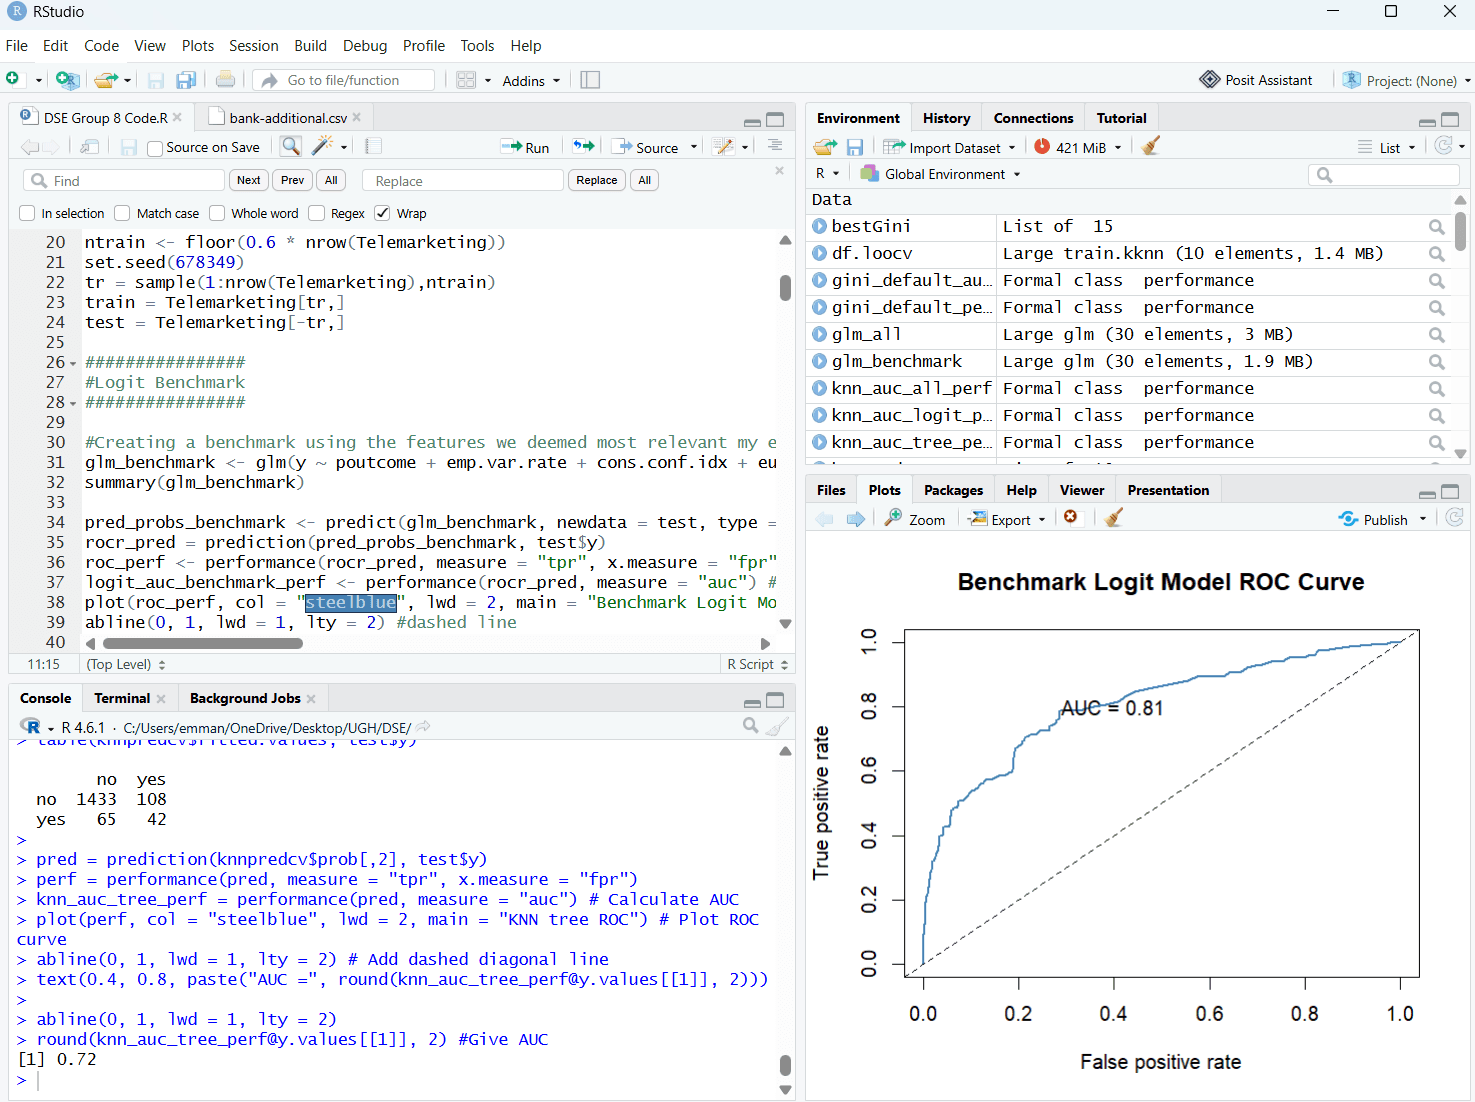Click the Source button in editor
This screenshot has width=1475, height=1102.
(646, 147)
